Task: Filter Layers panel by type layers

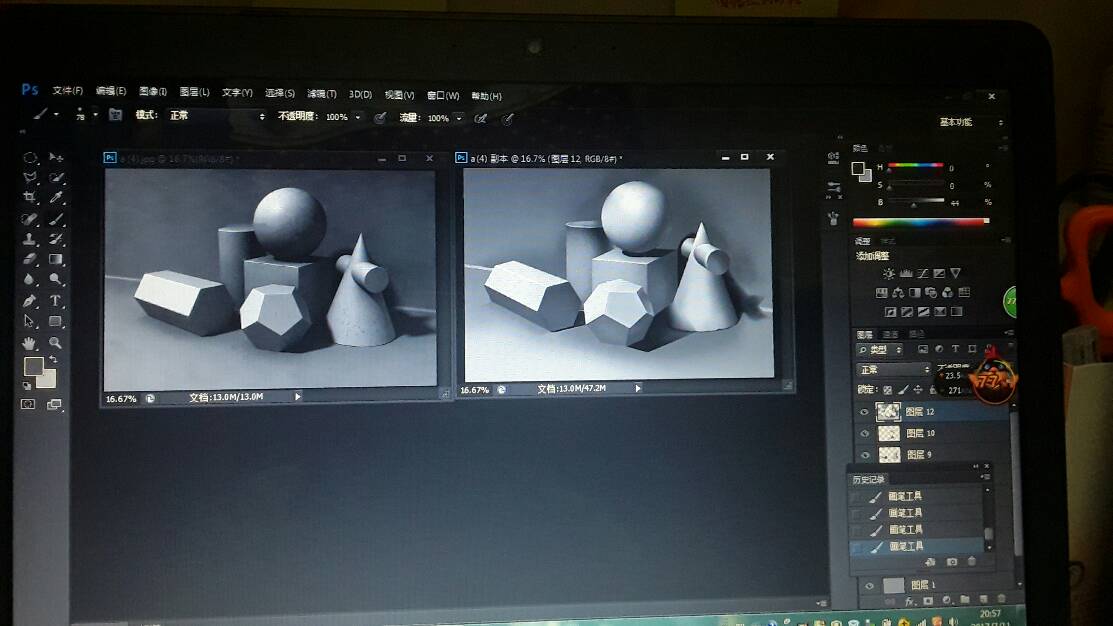Action: point(955,349)
